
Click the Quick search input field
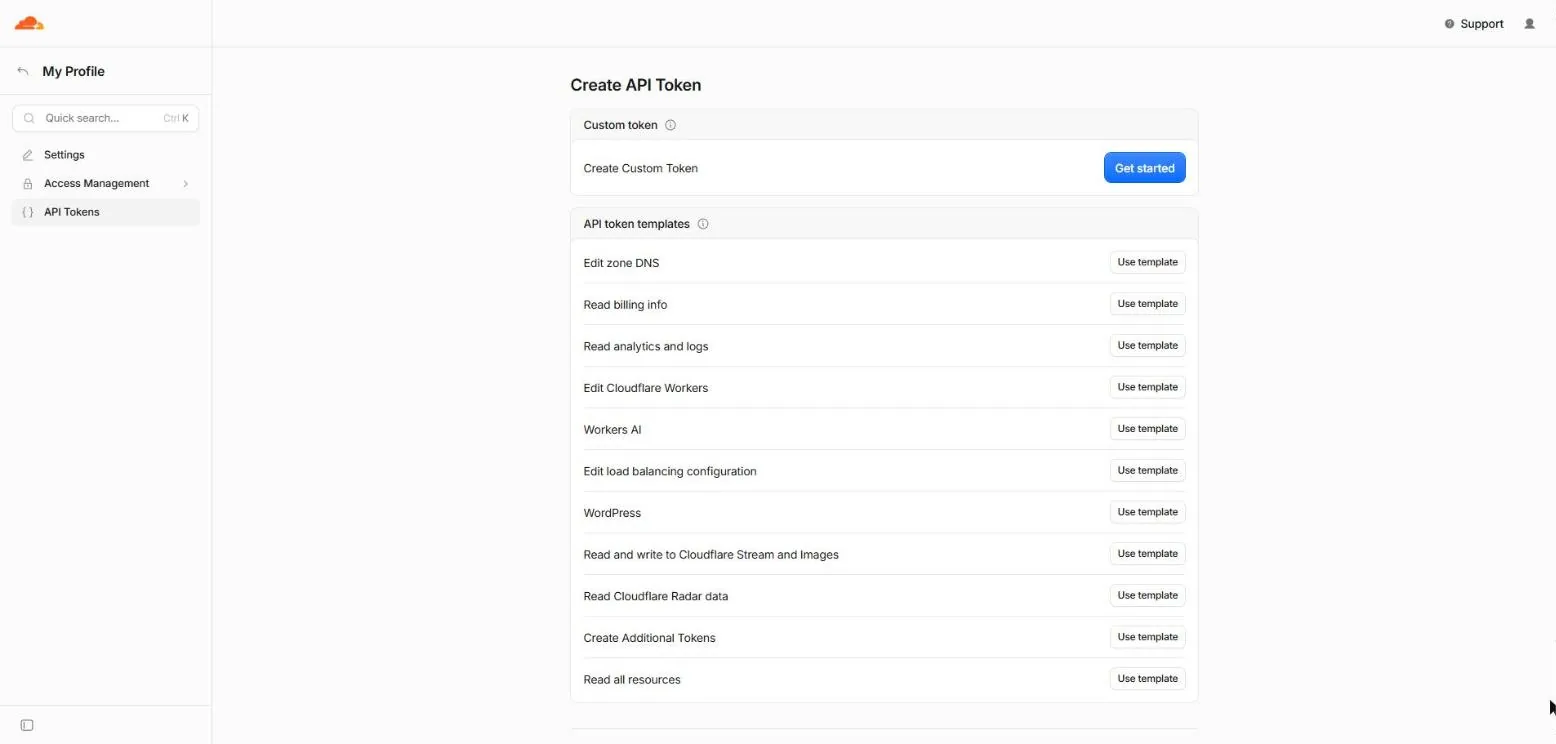click(105, 118)
